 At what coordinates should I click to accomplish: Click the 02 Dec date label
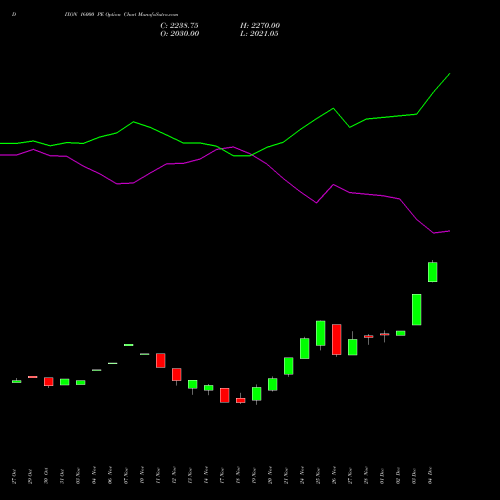click(x=398, y=476)
